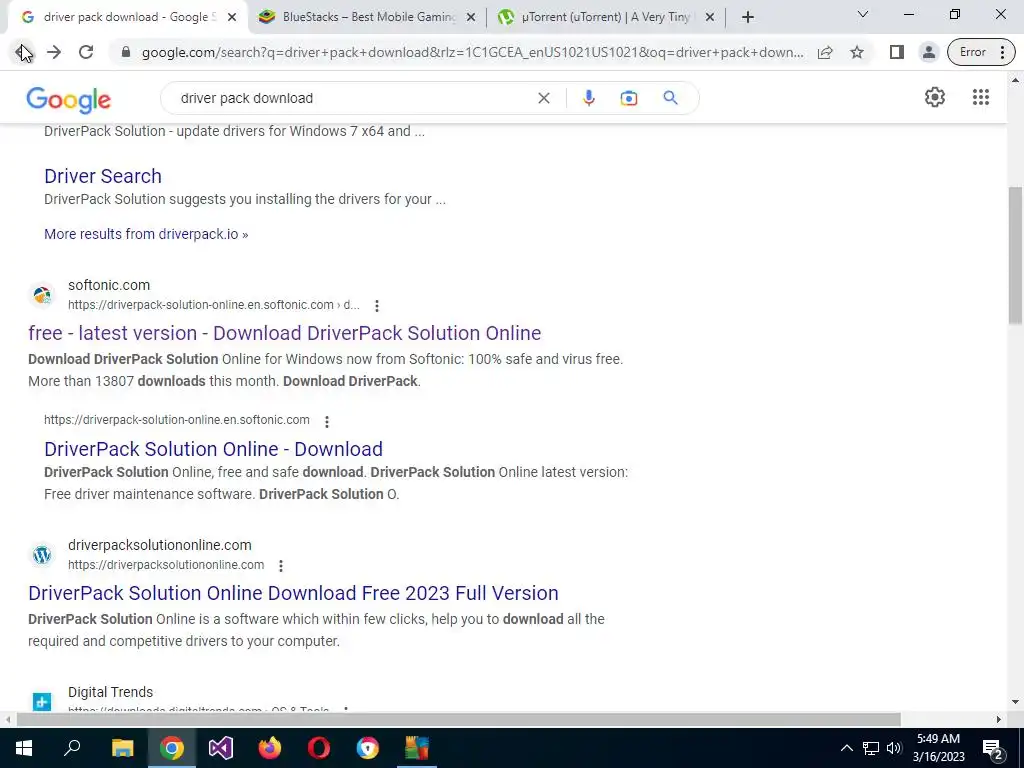Screen dimensions: 1024x768
Task: Open DriverPack Solution Online Download Free 2023 link
Action: pyautogui.click(x=293, y=593)
